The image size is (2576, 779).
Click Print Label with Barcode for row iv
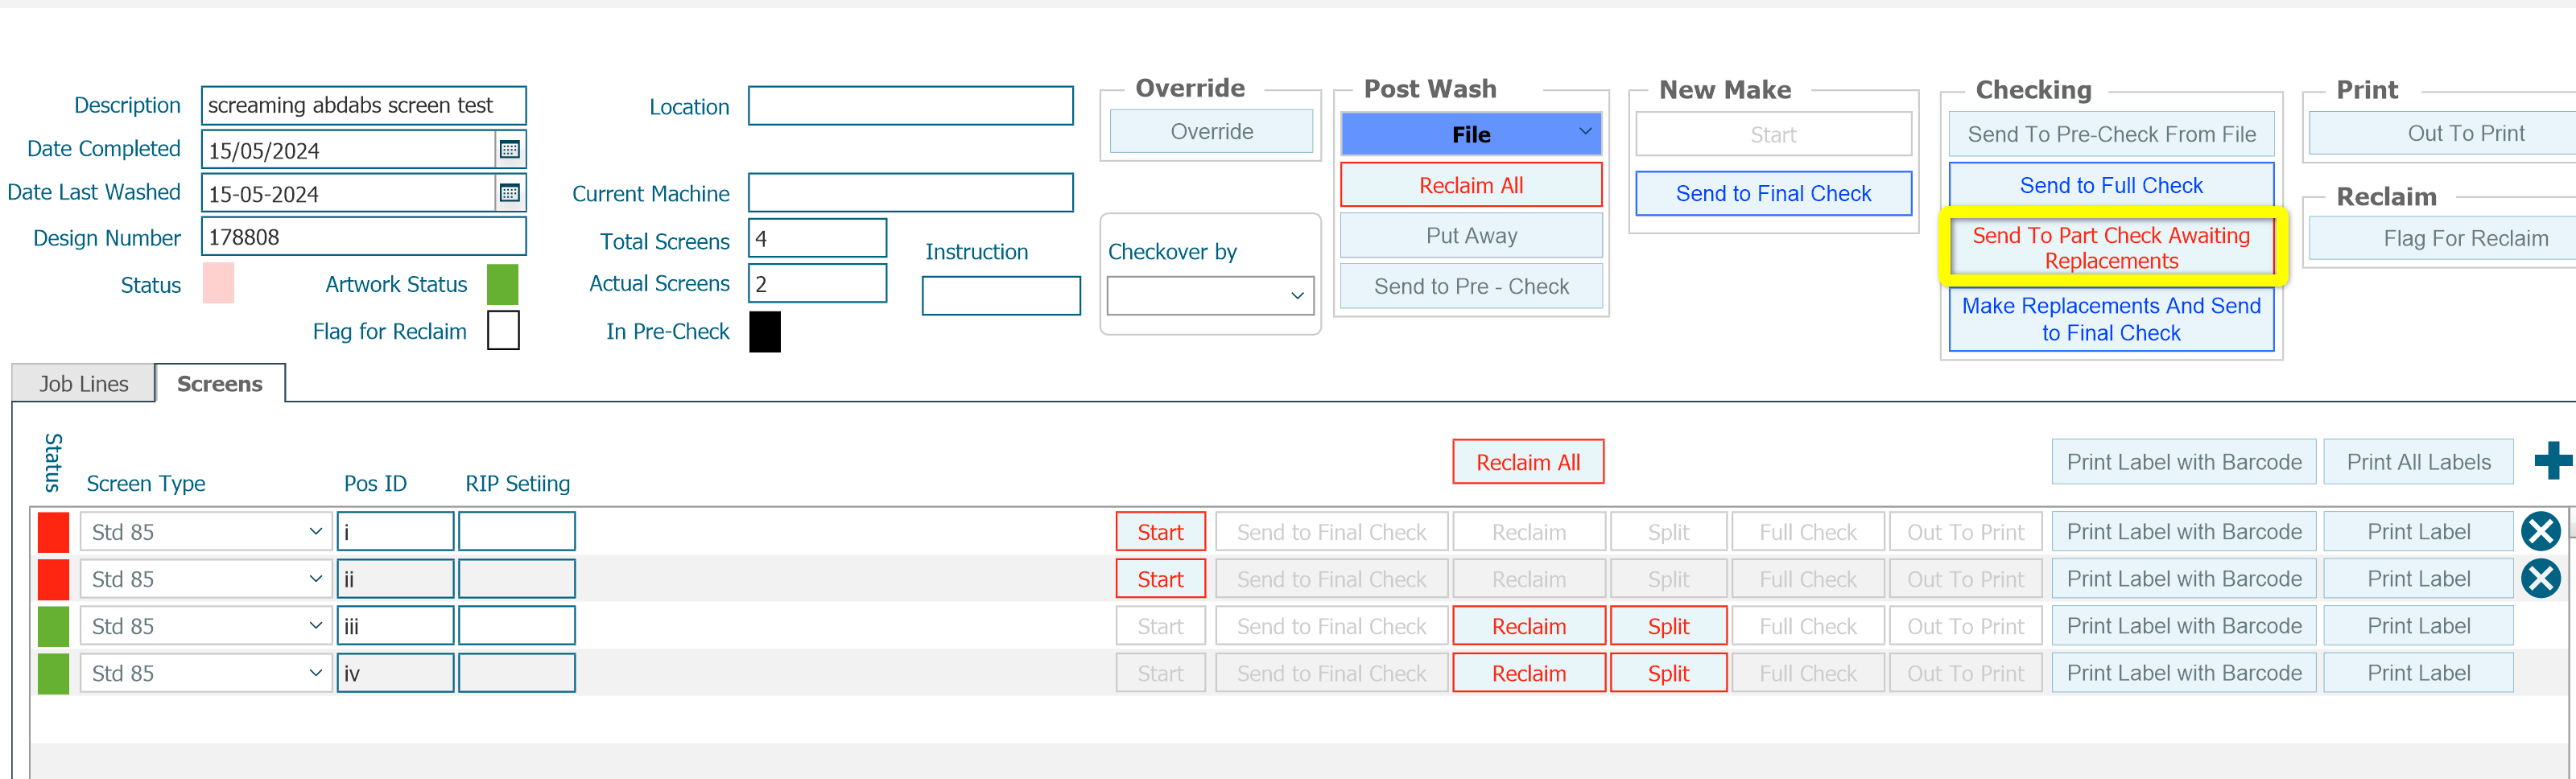(x=2183, y=672)
